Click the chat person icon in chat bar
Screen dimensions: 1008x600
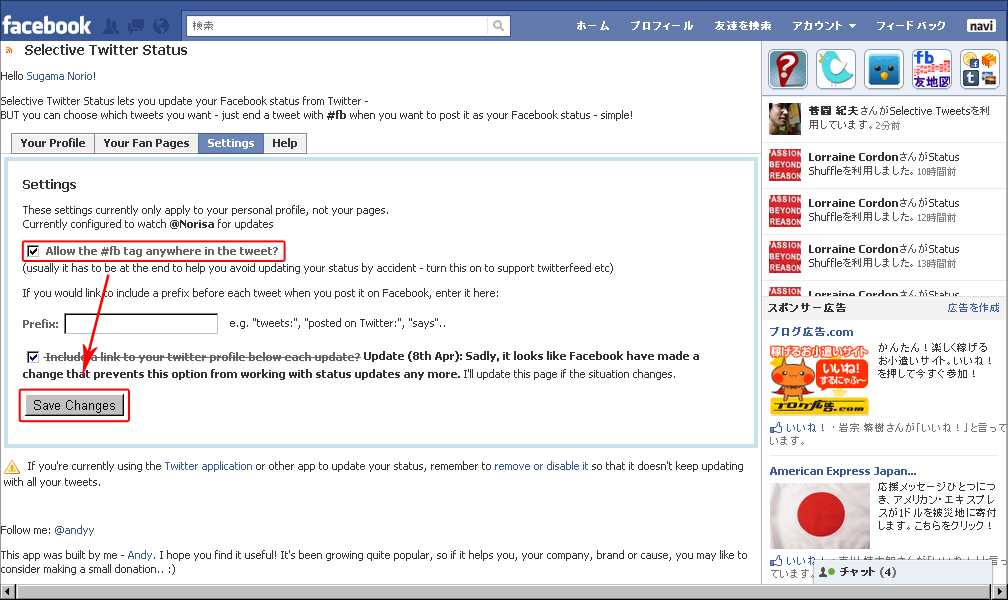(826, 572)
